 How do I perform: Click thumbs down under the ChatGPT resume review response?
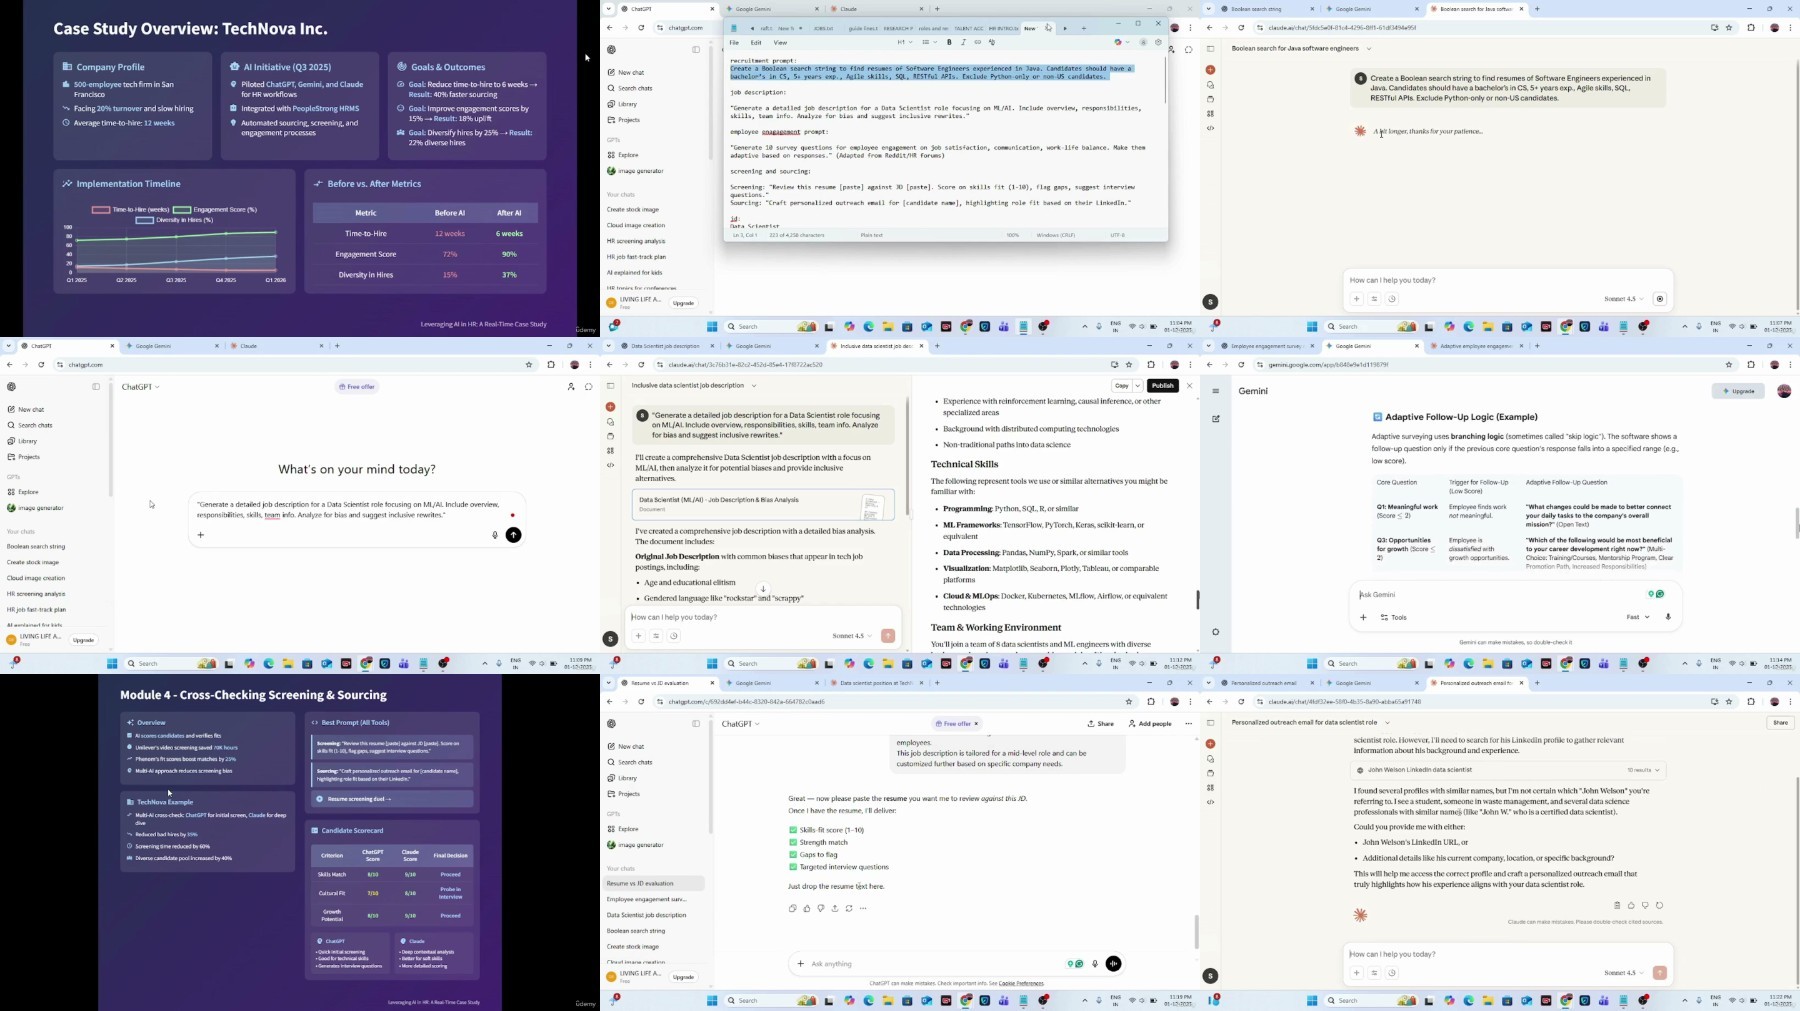[821, 909]
